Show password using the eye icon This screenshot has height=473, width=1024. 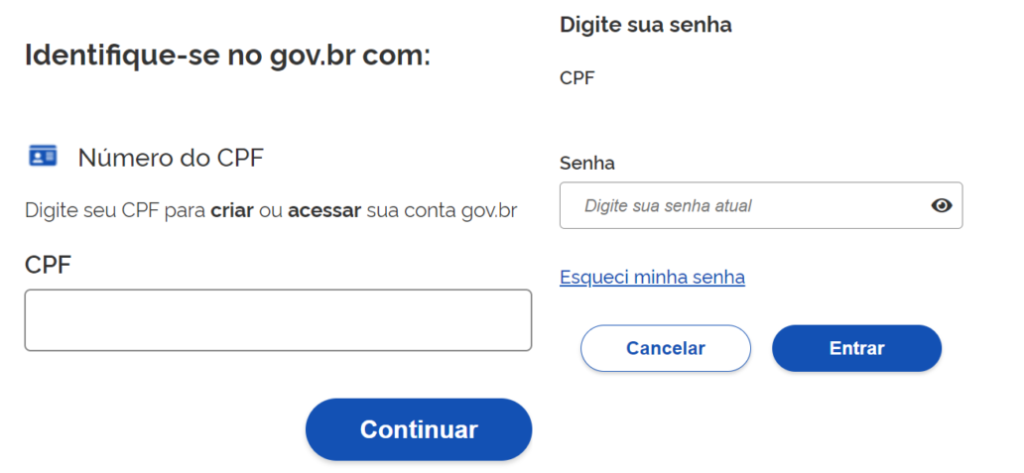pos(941,206)
